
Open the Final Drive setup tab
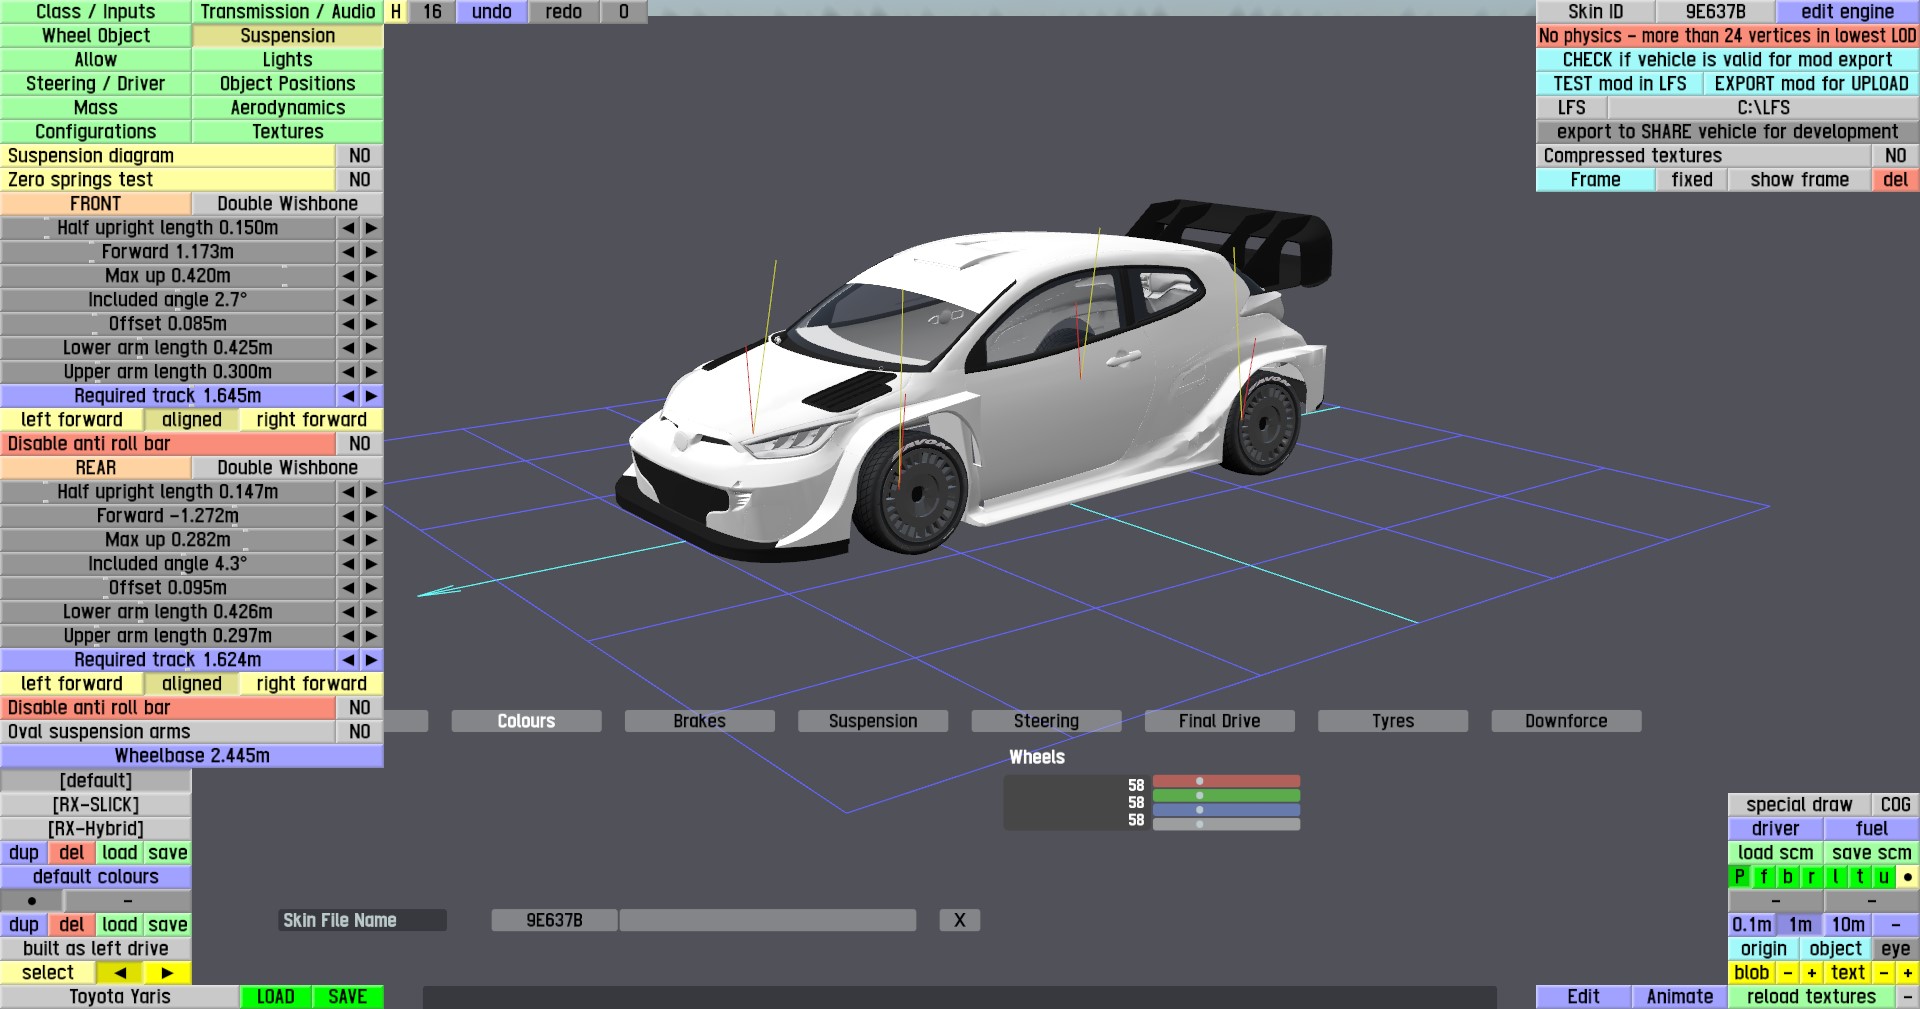point(1220,721)
